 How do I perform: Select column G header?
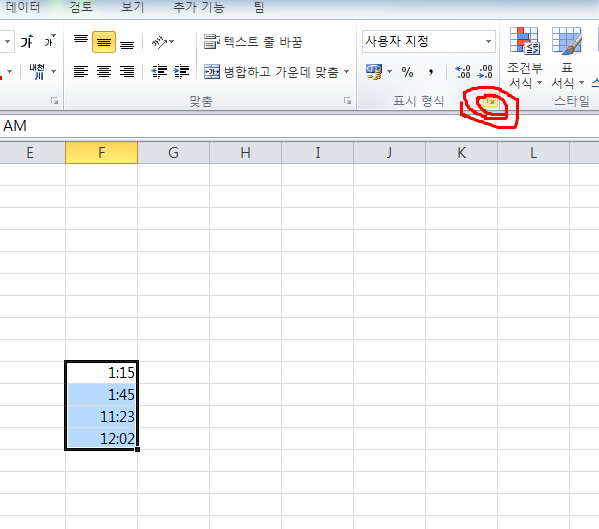(173, 153)
